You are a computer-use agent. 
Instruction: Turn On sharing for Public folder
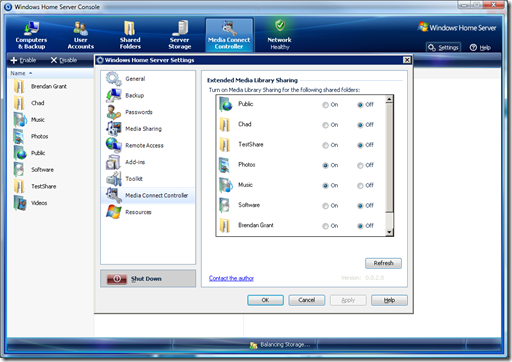pyautogui.click(x=325, y=105)
